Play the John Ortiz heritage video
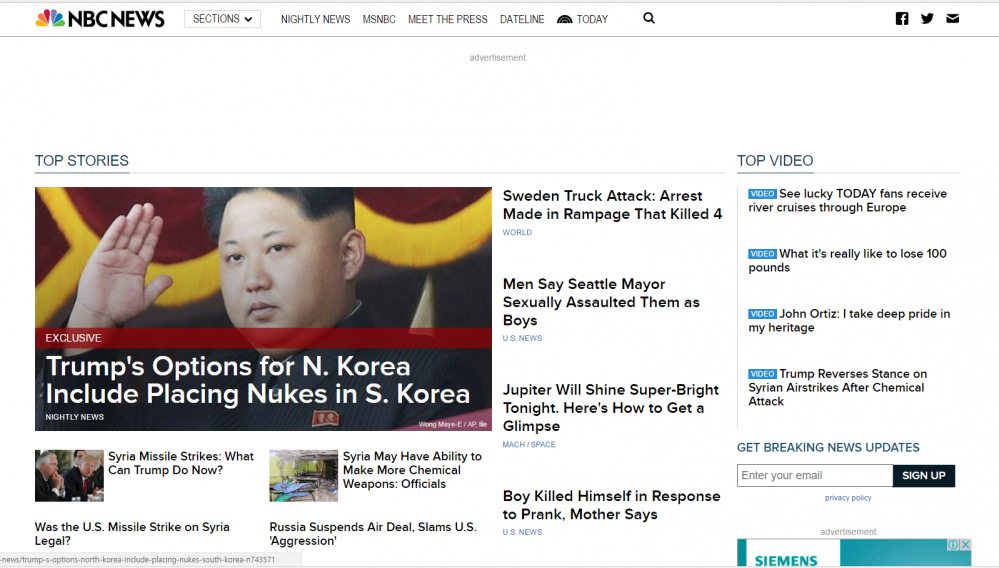Image resolution: width=999 pixels, height=568 pixels. click(848, 320)
